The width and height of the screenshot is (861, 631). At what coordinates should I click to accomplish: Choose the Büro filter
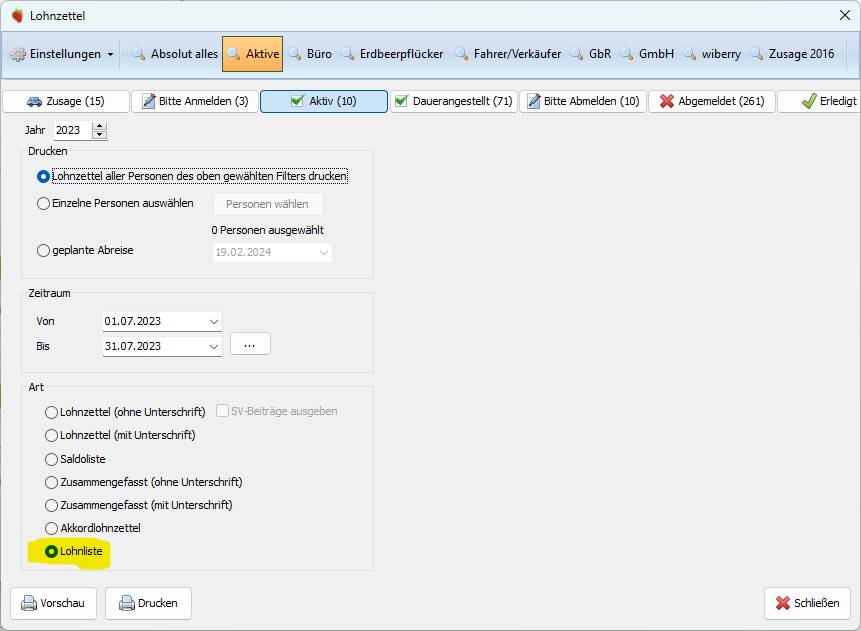tap(310, 54)
